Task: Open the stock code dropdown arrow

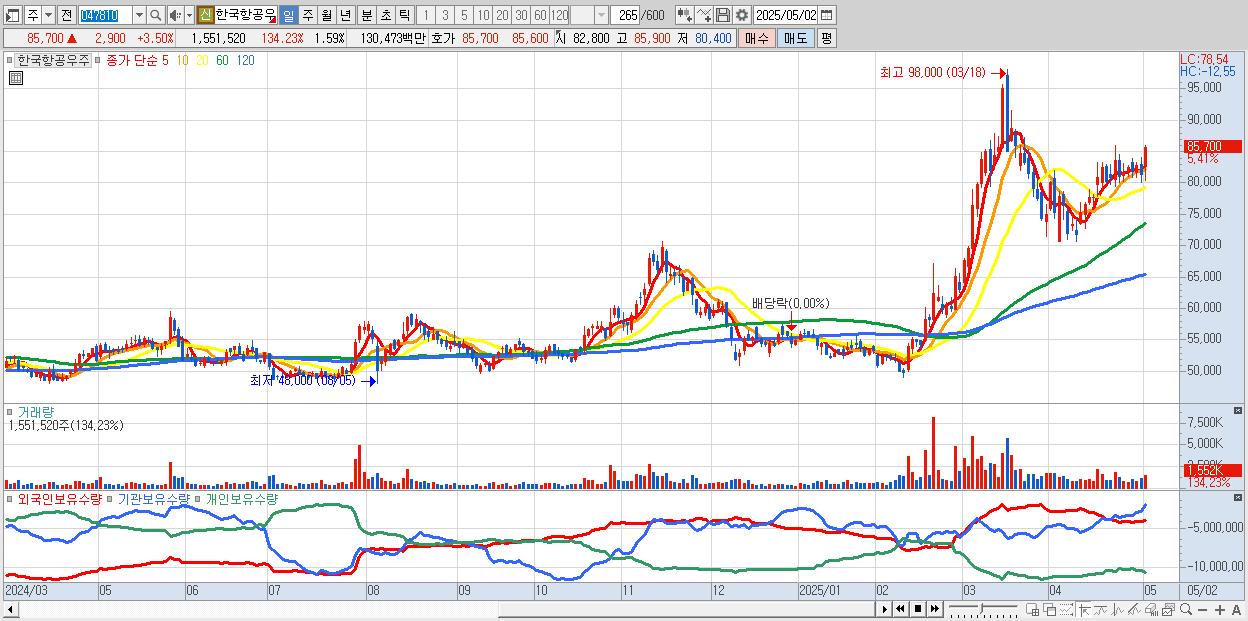Action: (139, 16)
